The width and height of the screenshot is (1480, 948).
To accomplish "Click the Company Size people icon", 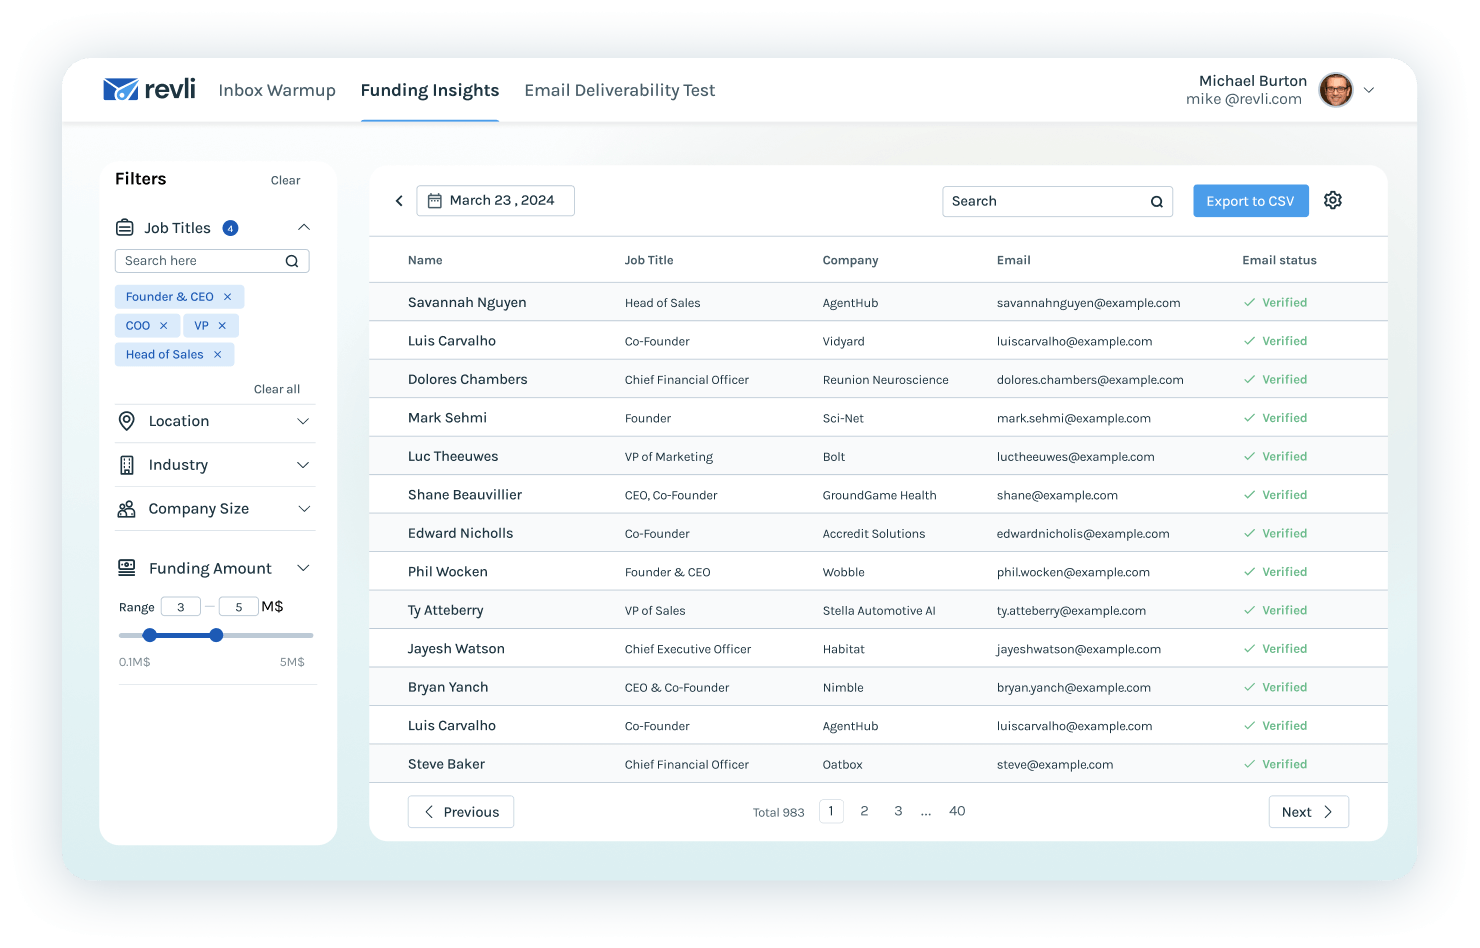I will point(127,509).
